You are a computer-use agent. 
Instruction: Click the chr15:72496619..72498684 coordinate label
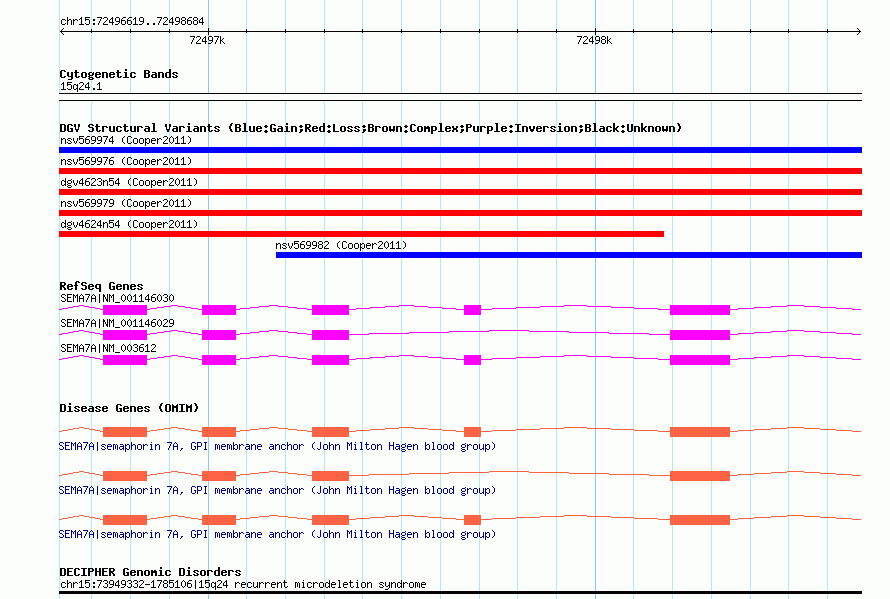[x=132, y=21]
